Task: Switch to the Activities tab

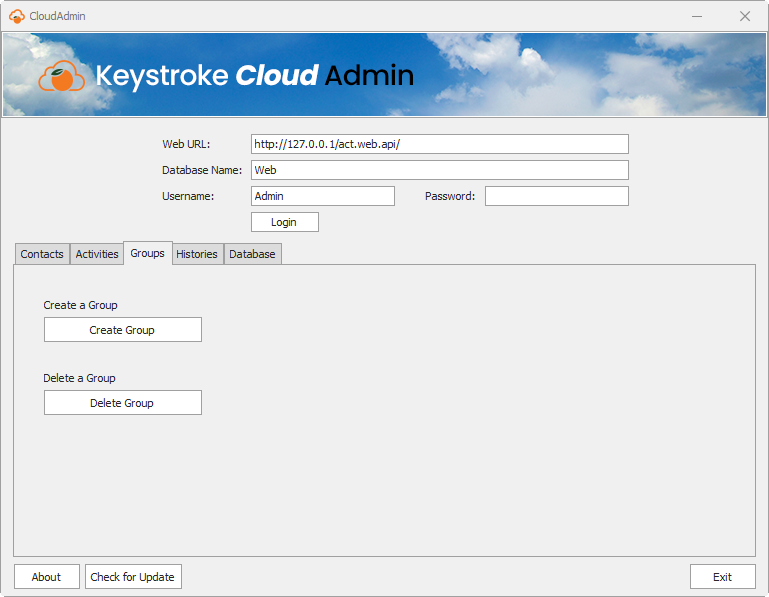Action: [97, 254]
